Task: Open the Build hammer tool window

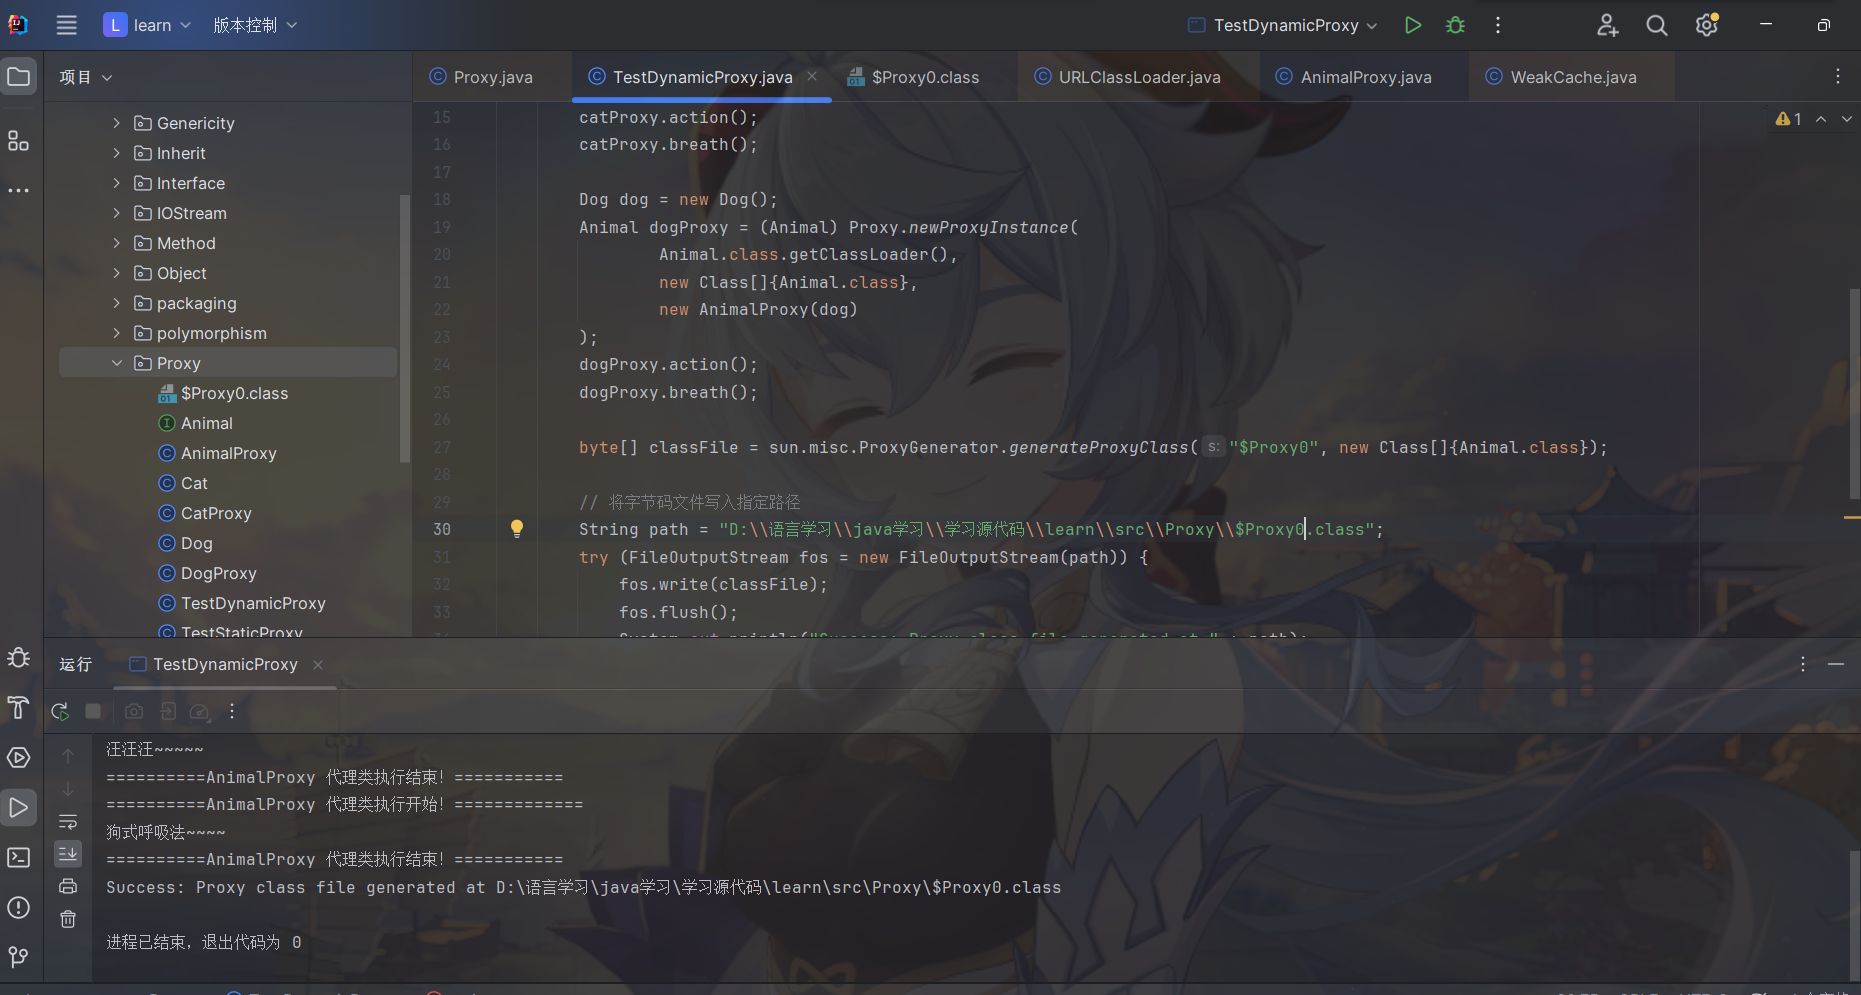Action: [x=19, y=707]
